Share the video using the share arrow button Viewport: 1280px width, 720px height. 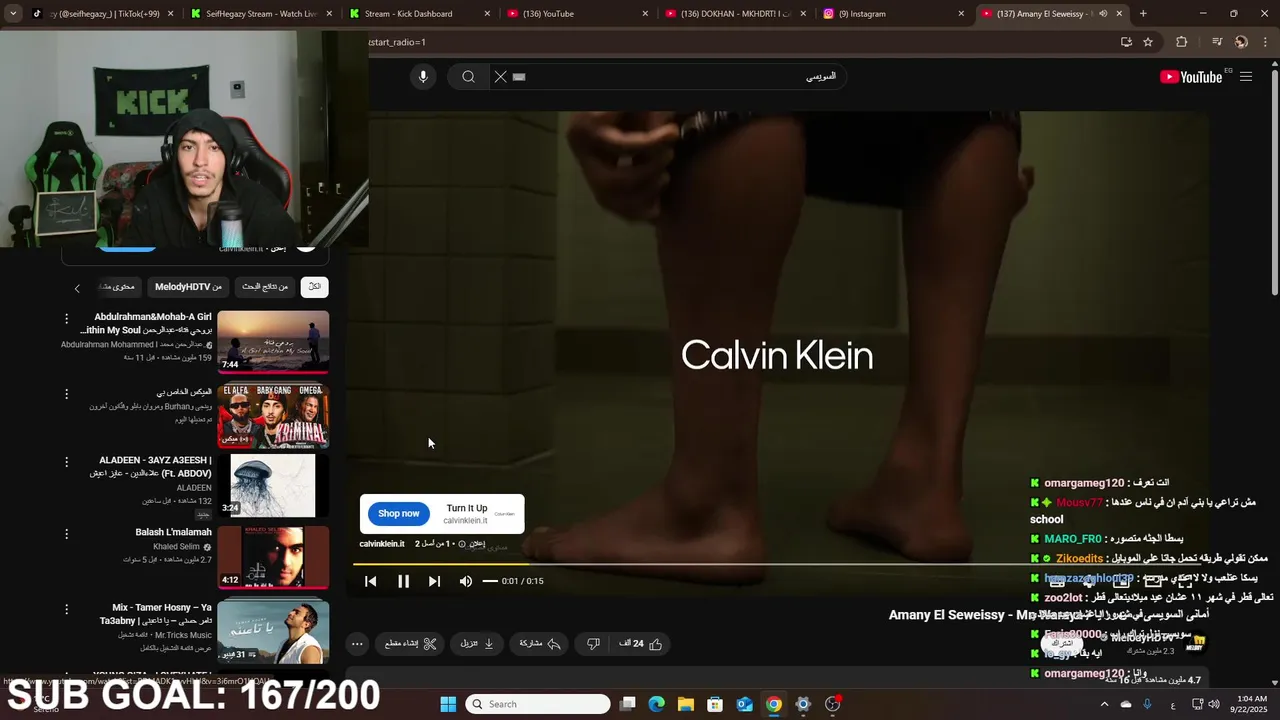coord(540,644)
